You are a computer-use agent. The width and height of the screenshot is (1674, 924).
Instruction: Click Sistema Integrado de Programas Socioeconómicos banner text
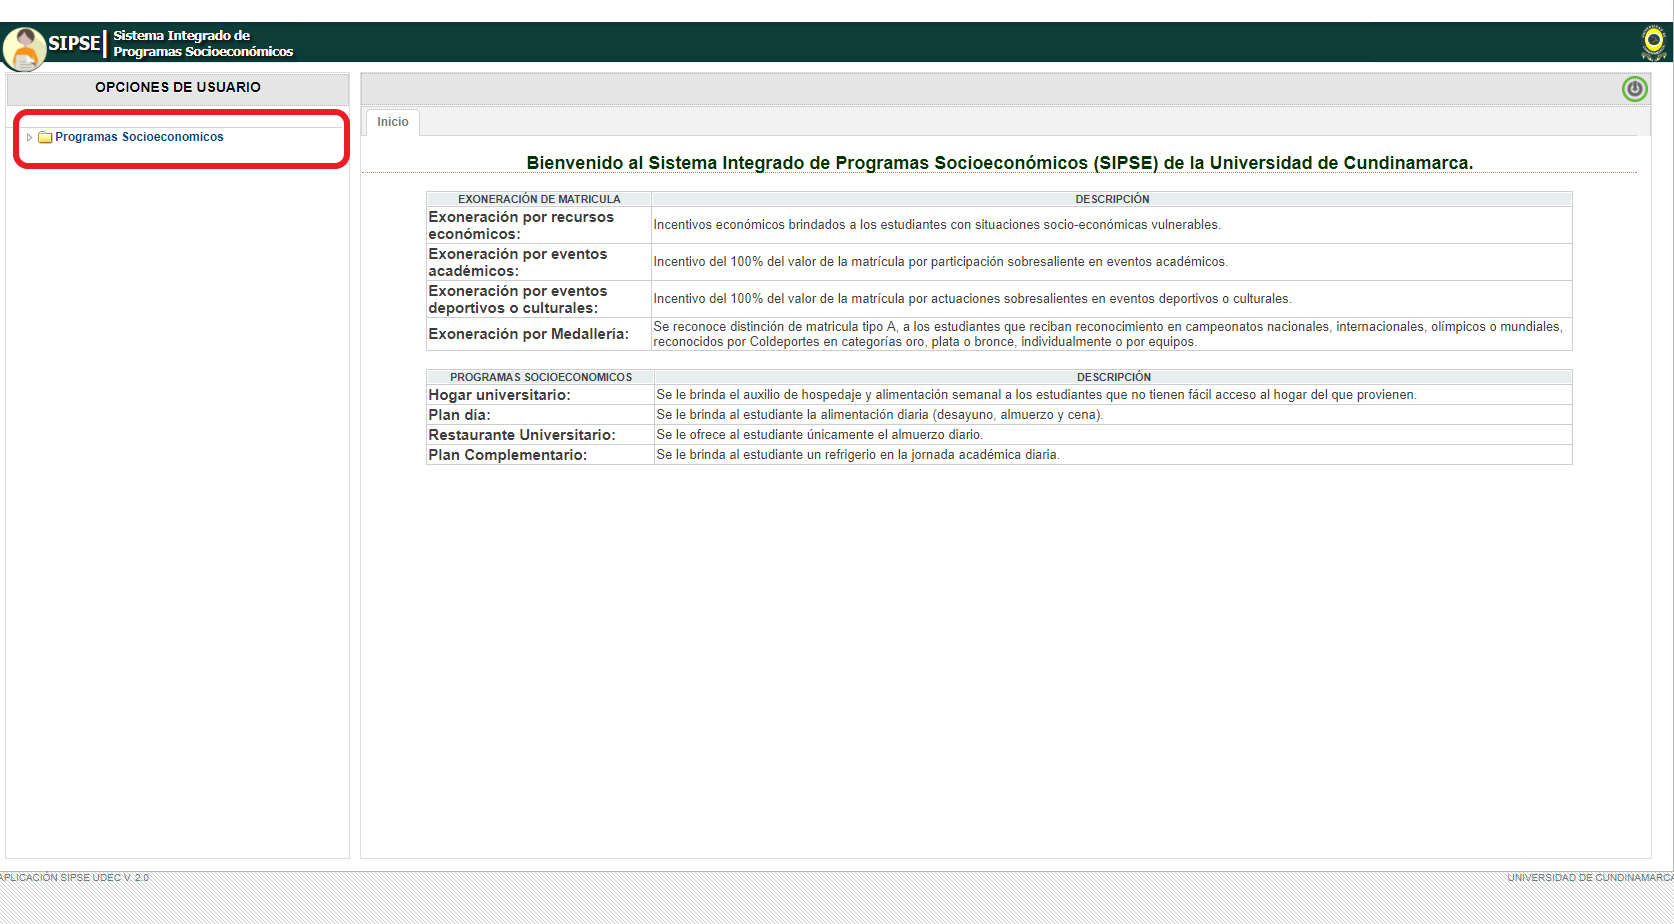coord(203,43)
